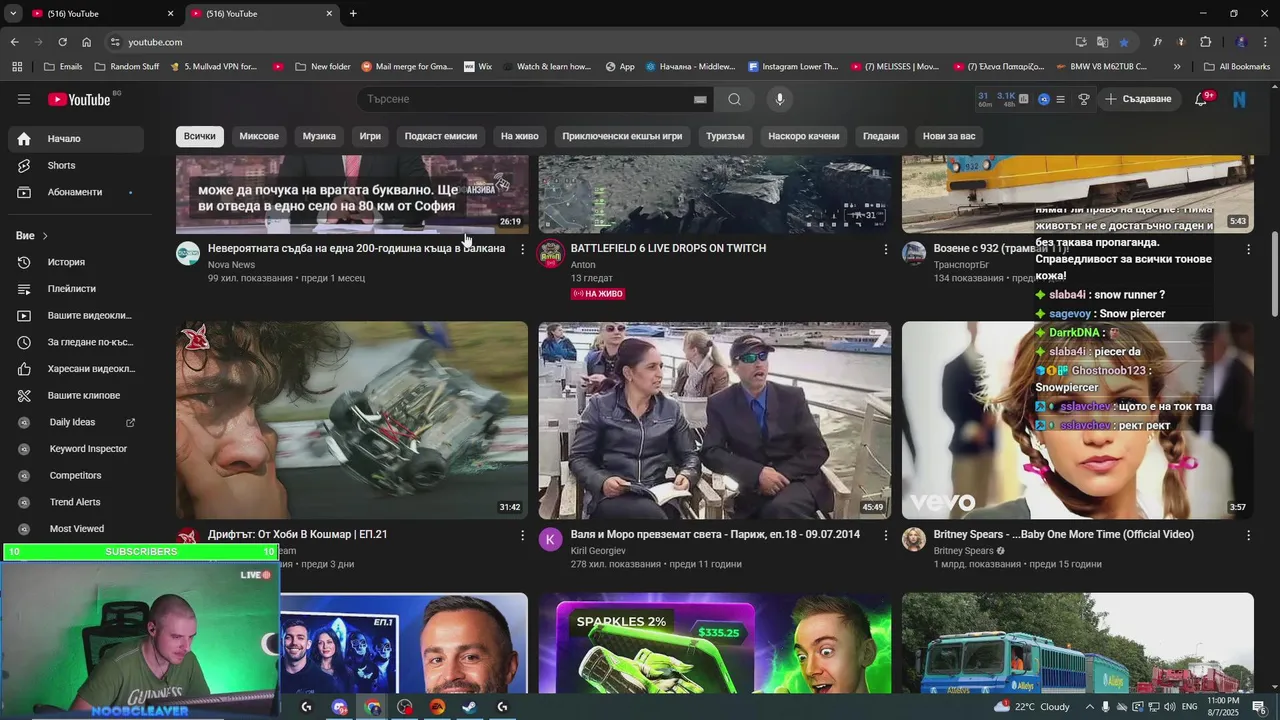Image resolution: width=1280 pixels, height=720 pixels.
Task: Click the search magnifier button
Action: (734, 99)
